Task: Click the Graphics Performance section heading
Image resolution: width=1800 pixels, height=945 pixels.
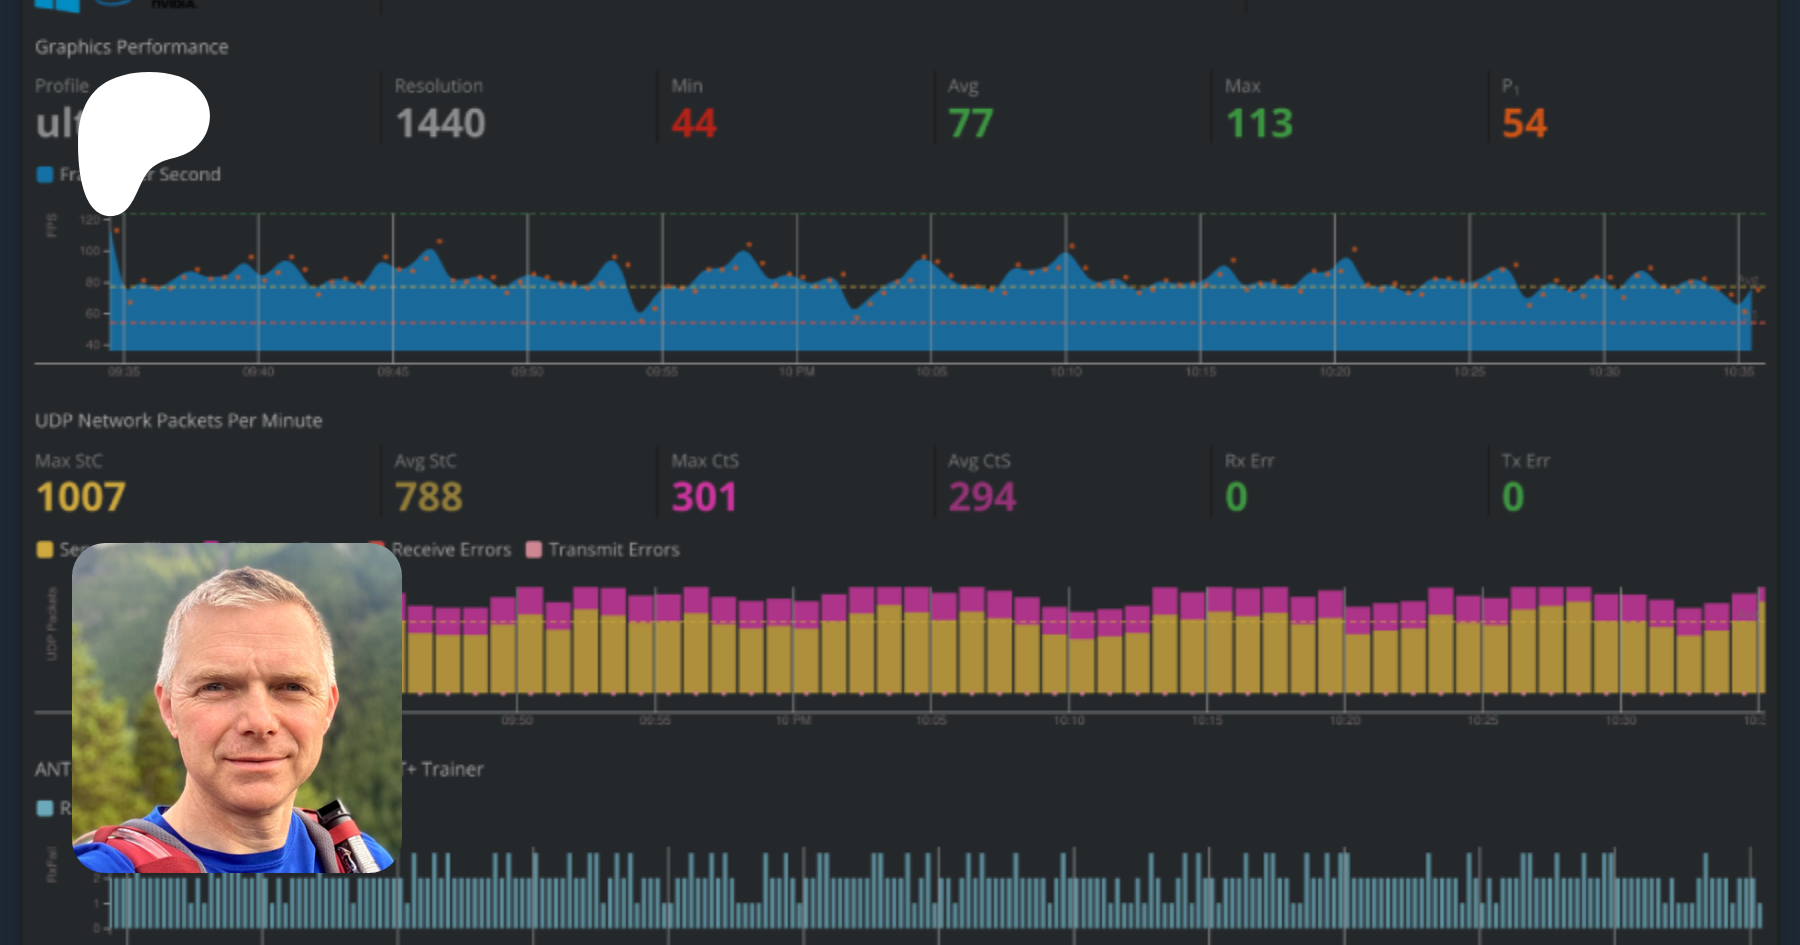Action: point(131,47)
